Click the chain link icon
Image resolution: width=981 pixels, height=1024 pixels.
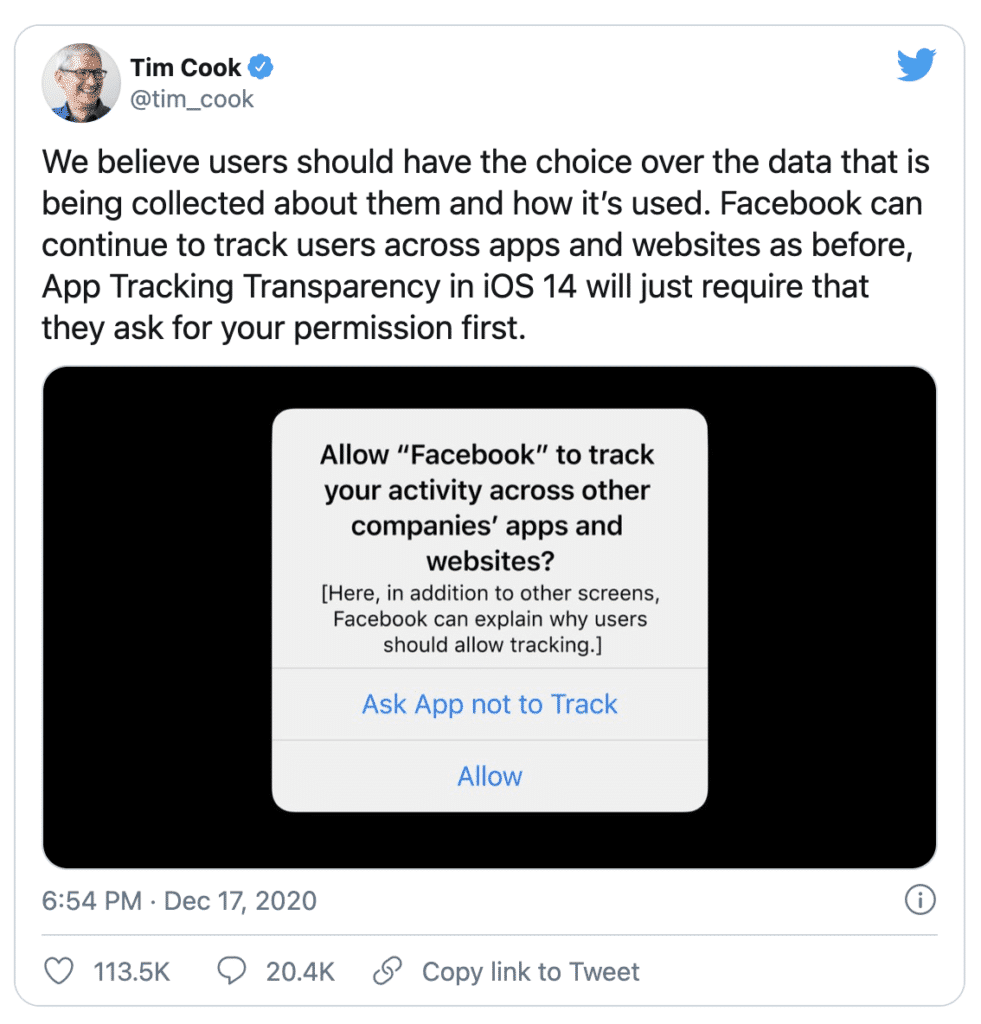[x=387, y=970]
